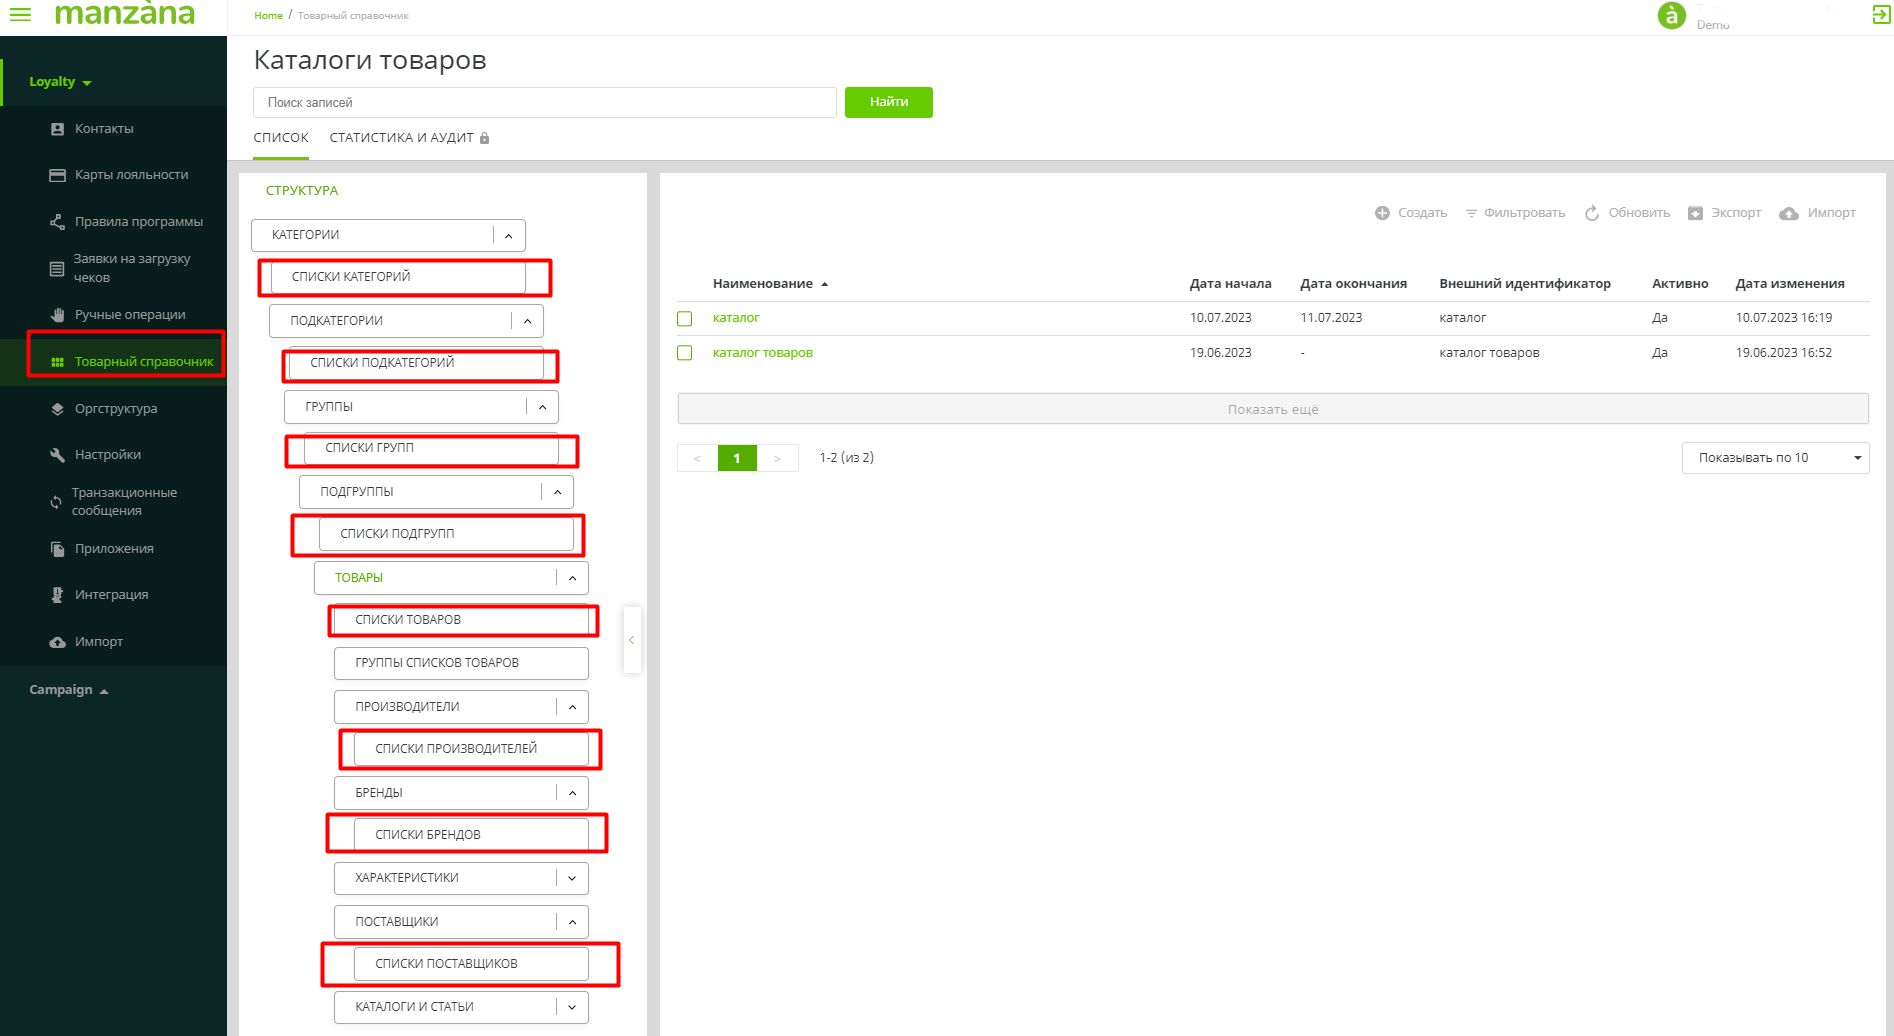Click the Импорт cloud upload icon
This screenshot has width=1894, height=1036.
[1789, 213]
